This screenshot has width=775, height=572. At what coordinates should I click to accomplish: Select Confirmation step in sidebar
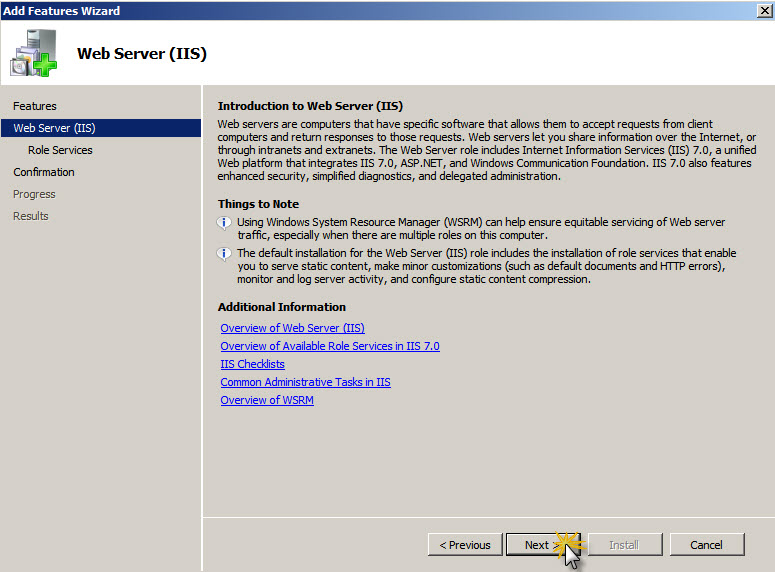coord(43,172)
